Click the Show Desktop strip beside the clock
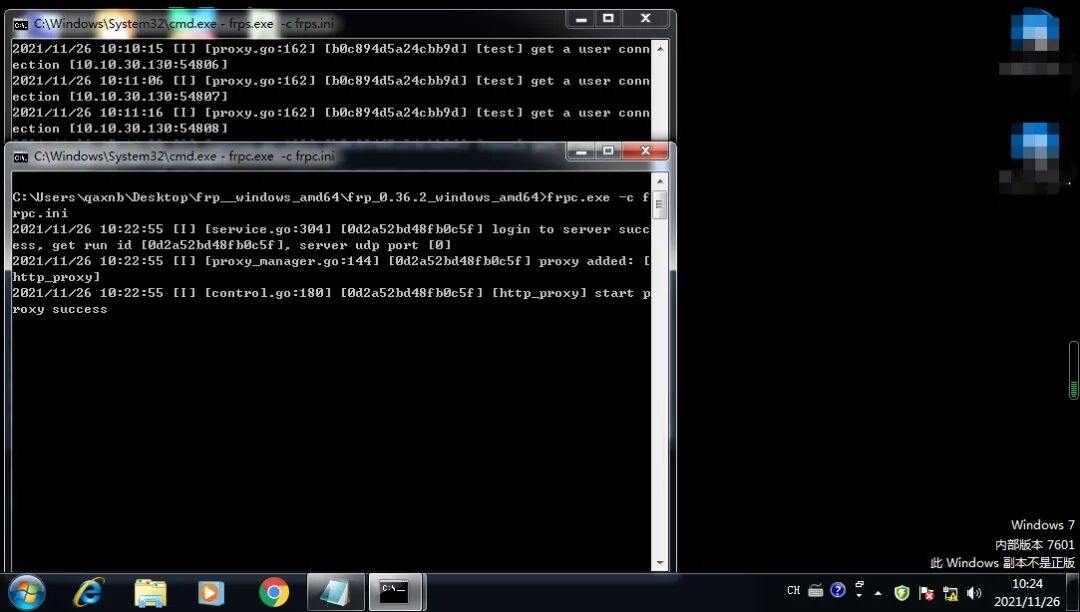Screen dimensions: 1080x612 point(1073,593)
